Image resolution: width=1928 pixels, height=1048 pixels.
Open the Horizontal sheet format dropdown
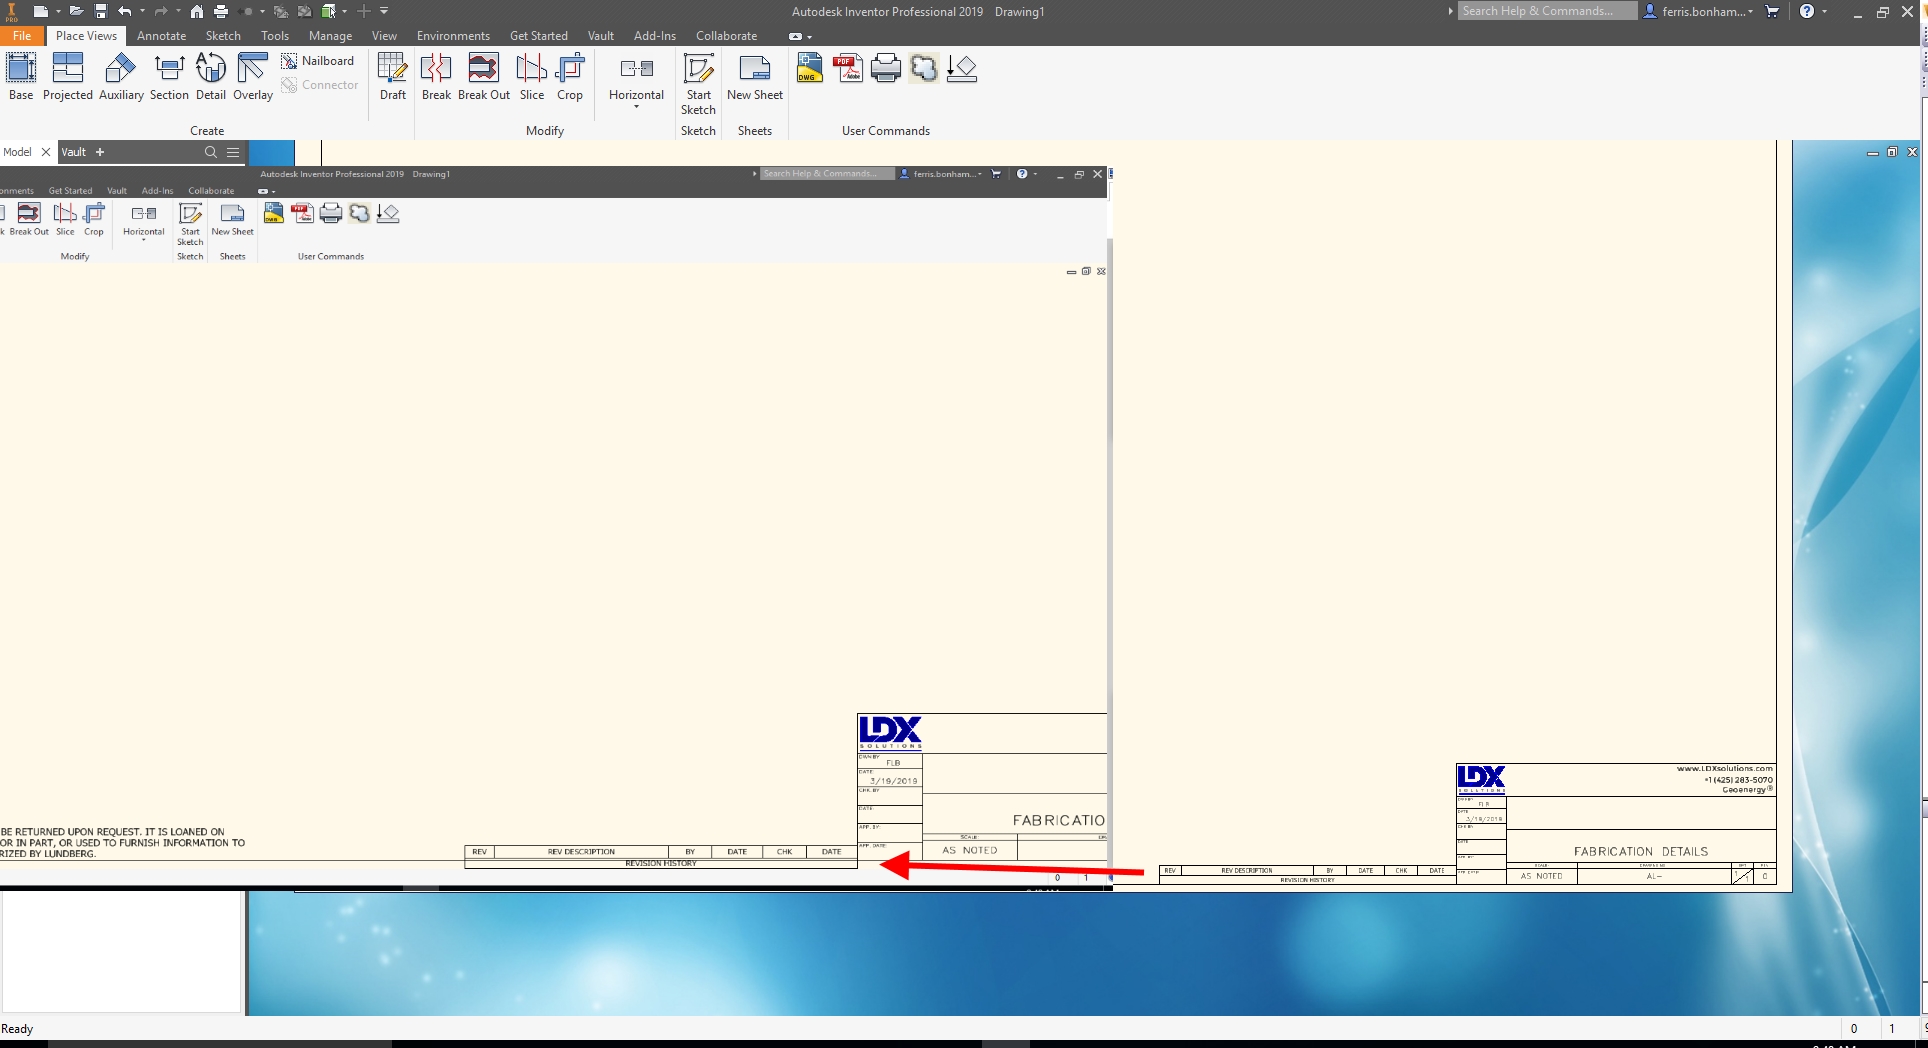635,107
